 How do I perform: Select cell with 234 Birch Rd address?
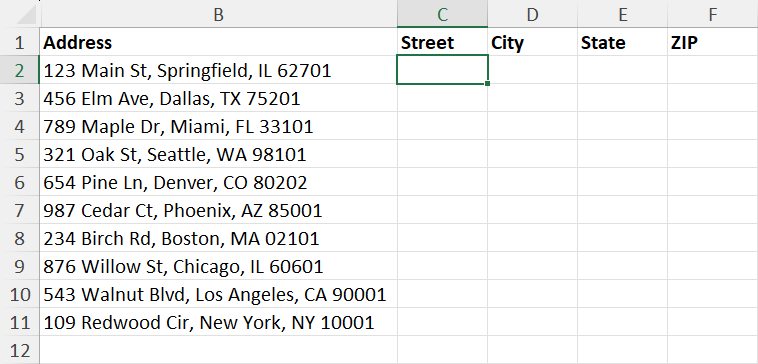click(x=219, y=239)
